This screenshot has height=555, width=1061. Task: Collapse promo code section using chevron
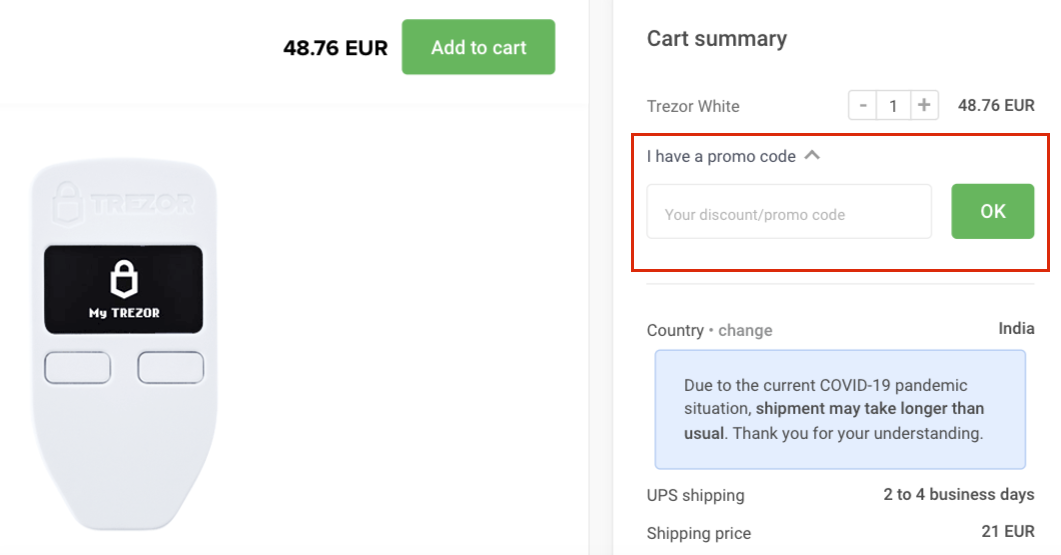(x=812, y=156)
